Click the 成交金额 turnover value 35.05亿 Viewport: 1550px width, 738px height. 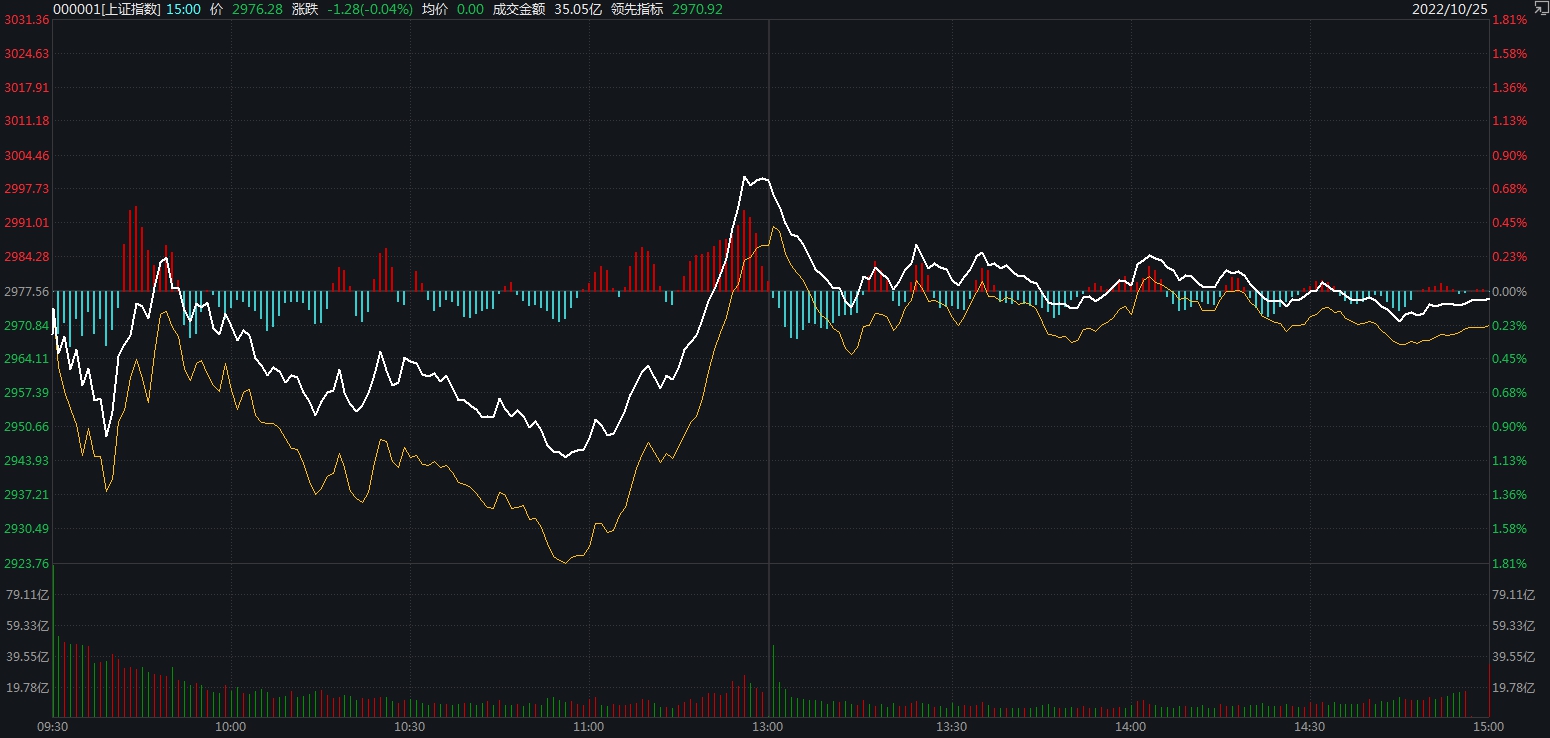[578, 9]
